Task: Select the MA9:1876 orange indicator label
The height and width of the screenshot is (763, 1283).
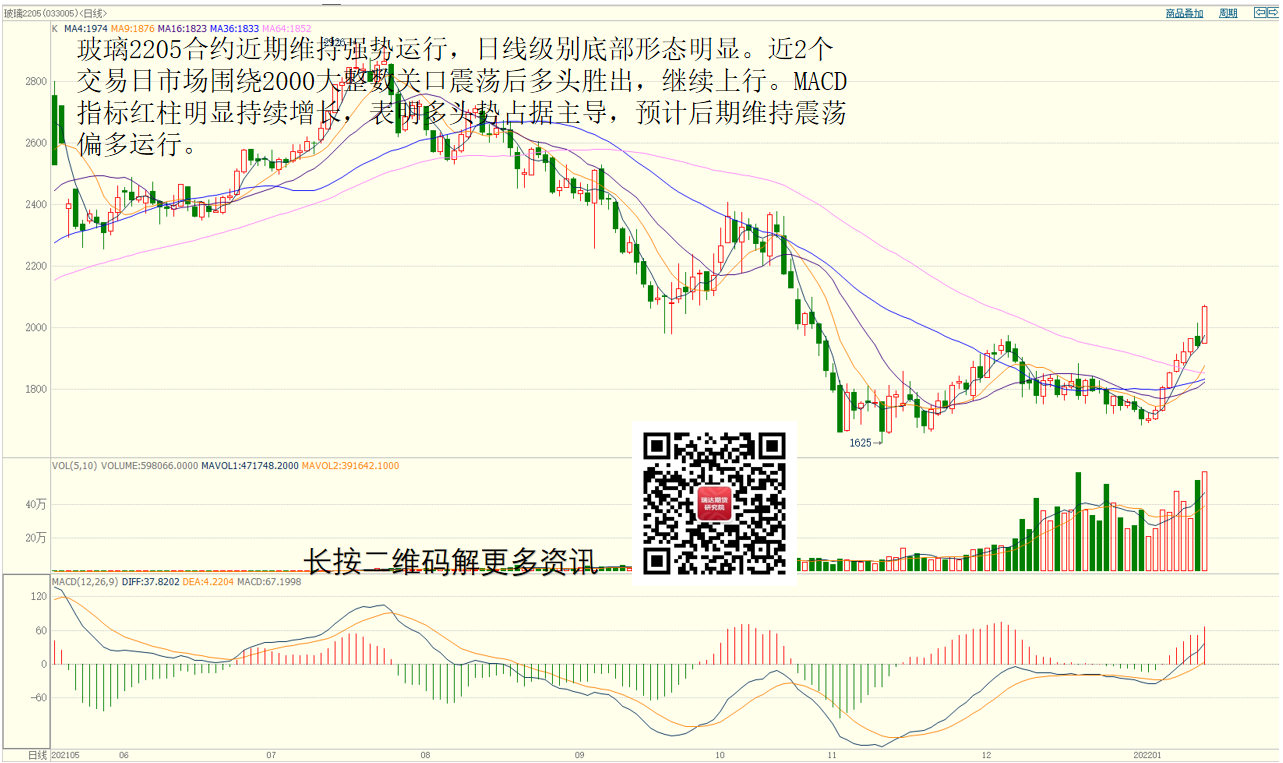Action: click(133, 29)
